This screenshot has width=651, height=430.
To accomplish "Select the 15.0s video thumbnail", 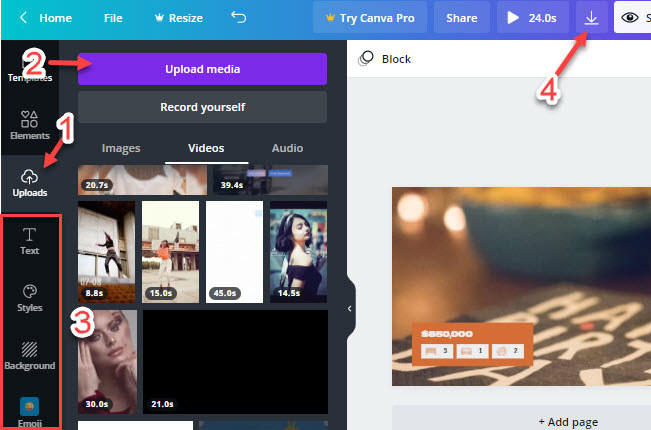I will 170,252.
